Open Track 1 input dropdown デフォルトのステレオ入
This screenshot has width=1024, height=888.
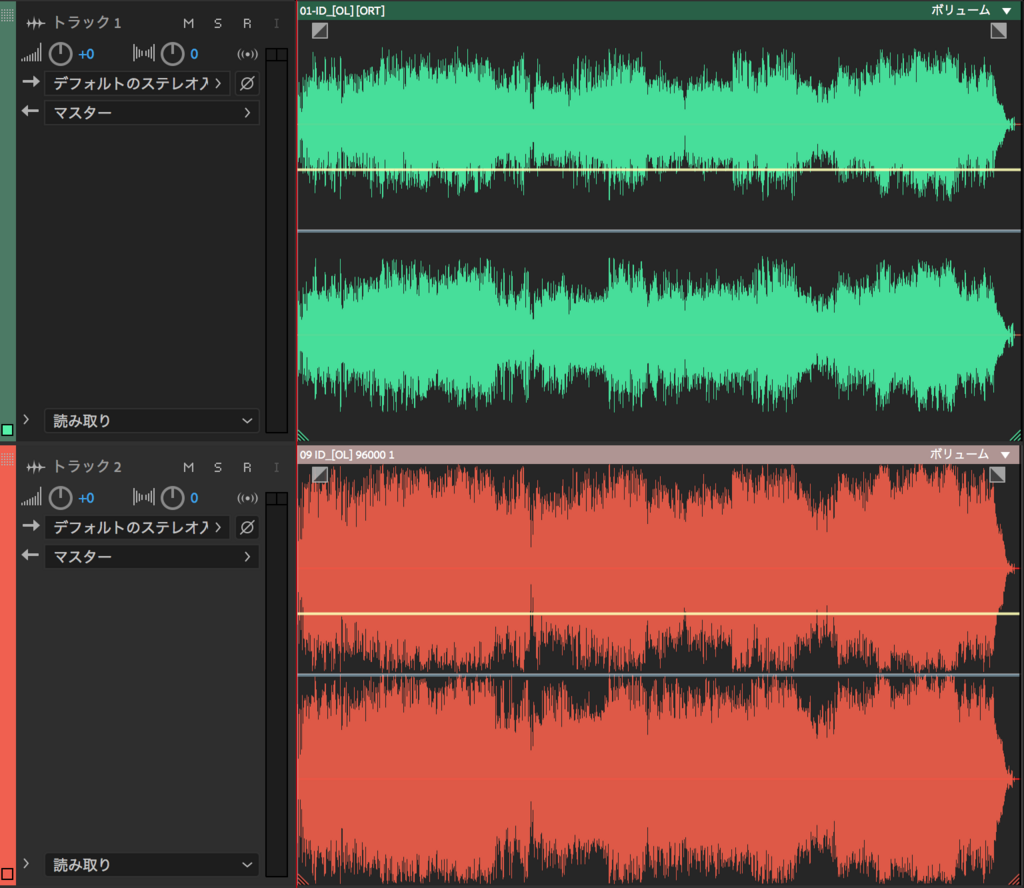click(x=137, y=84)
